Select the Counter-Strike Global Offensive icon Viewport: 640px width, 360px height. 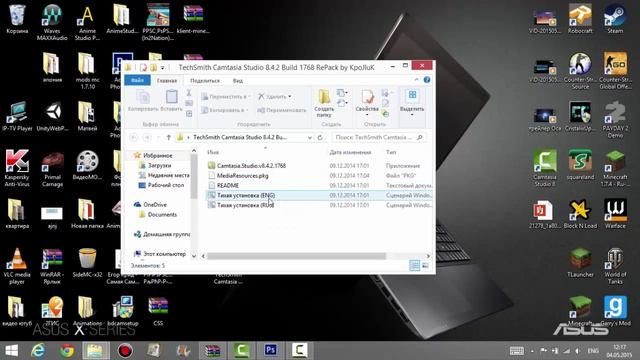[x=615, y=71]
